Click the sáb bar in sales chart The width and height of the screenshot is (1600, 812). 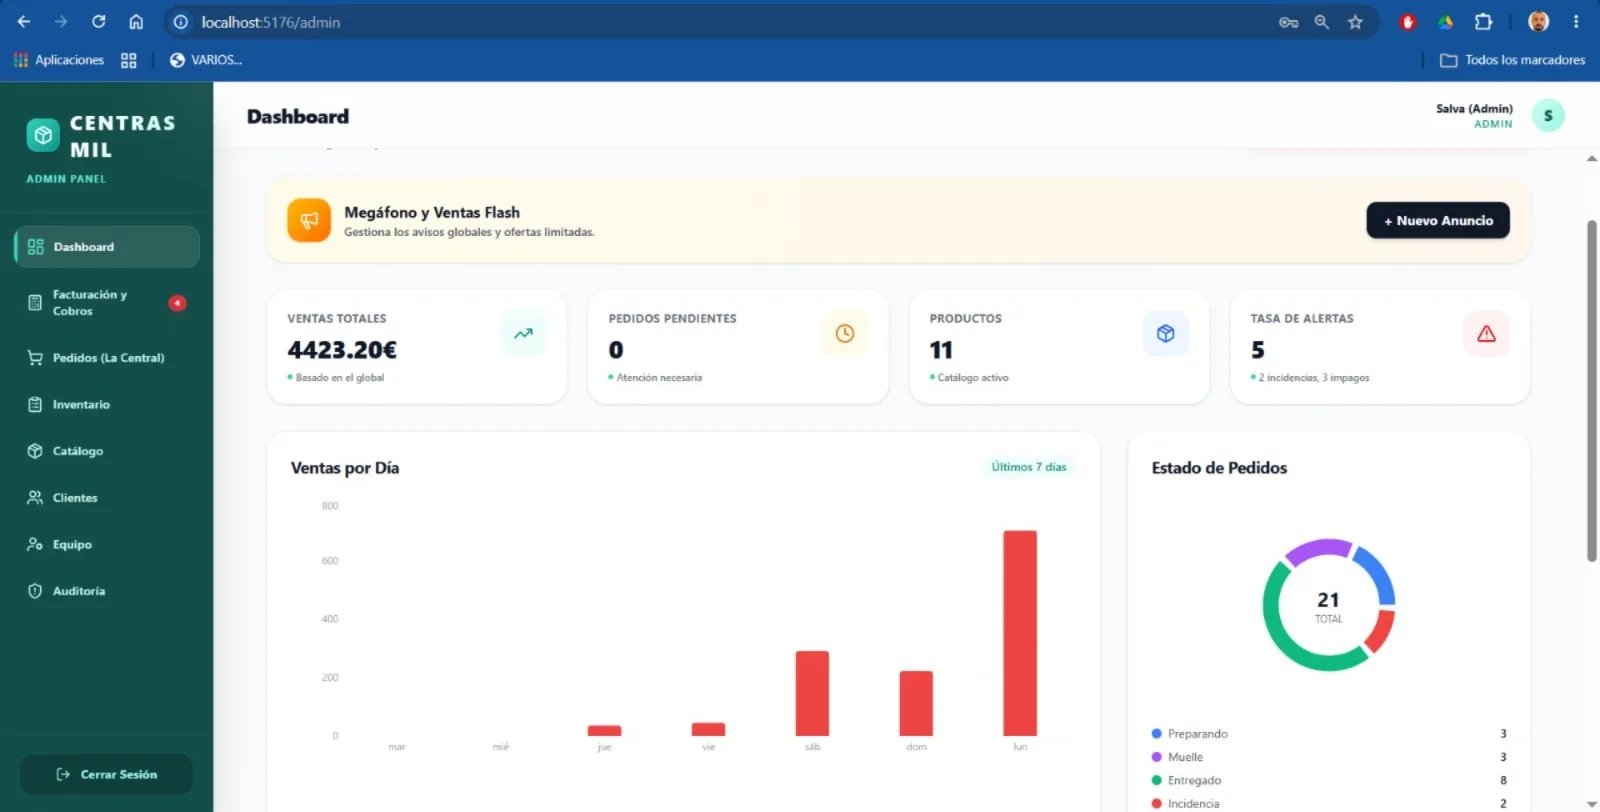click(x=812, y=693)
